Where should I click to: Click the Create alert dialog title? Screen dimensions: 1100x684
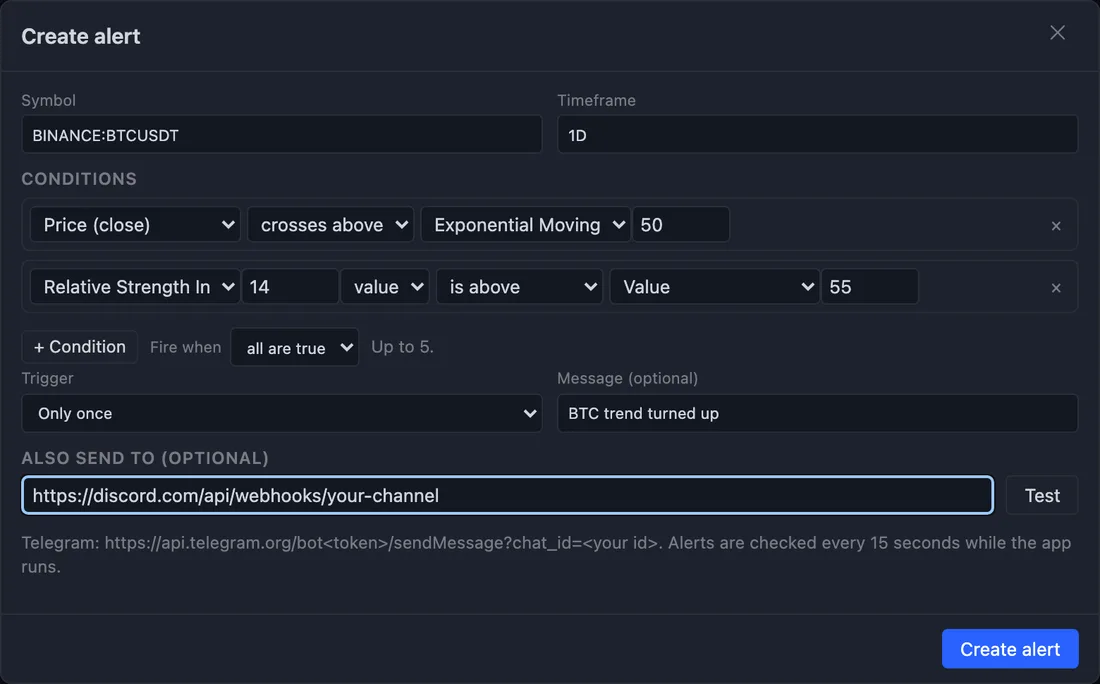(81, 36)
